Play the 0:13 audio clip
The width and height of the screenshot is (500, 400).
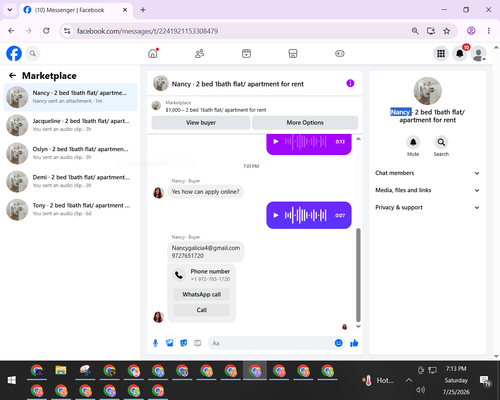(276, 142)
